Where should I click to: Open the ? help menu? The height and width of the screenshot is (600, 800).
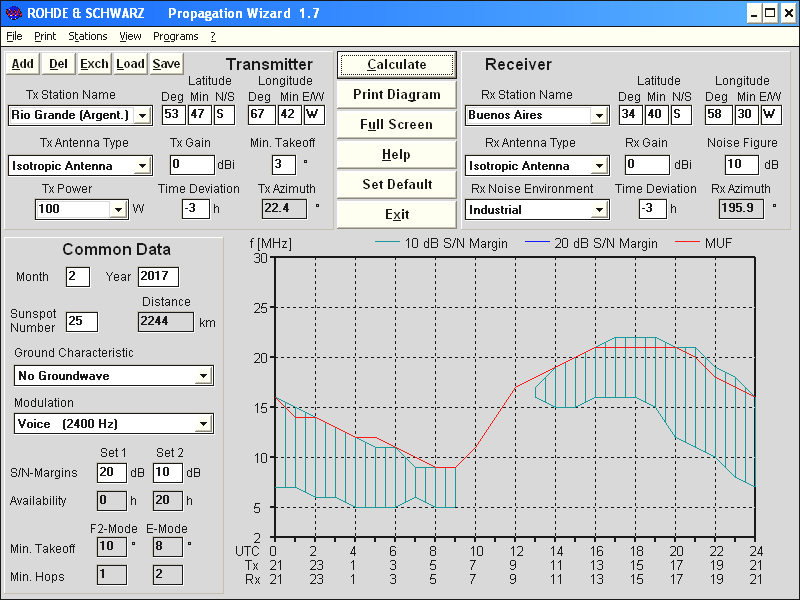(x=213, y=36)
